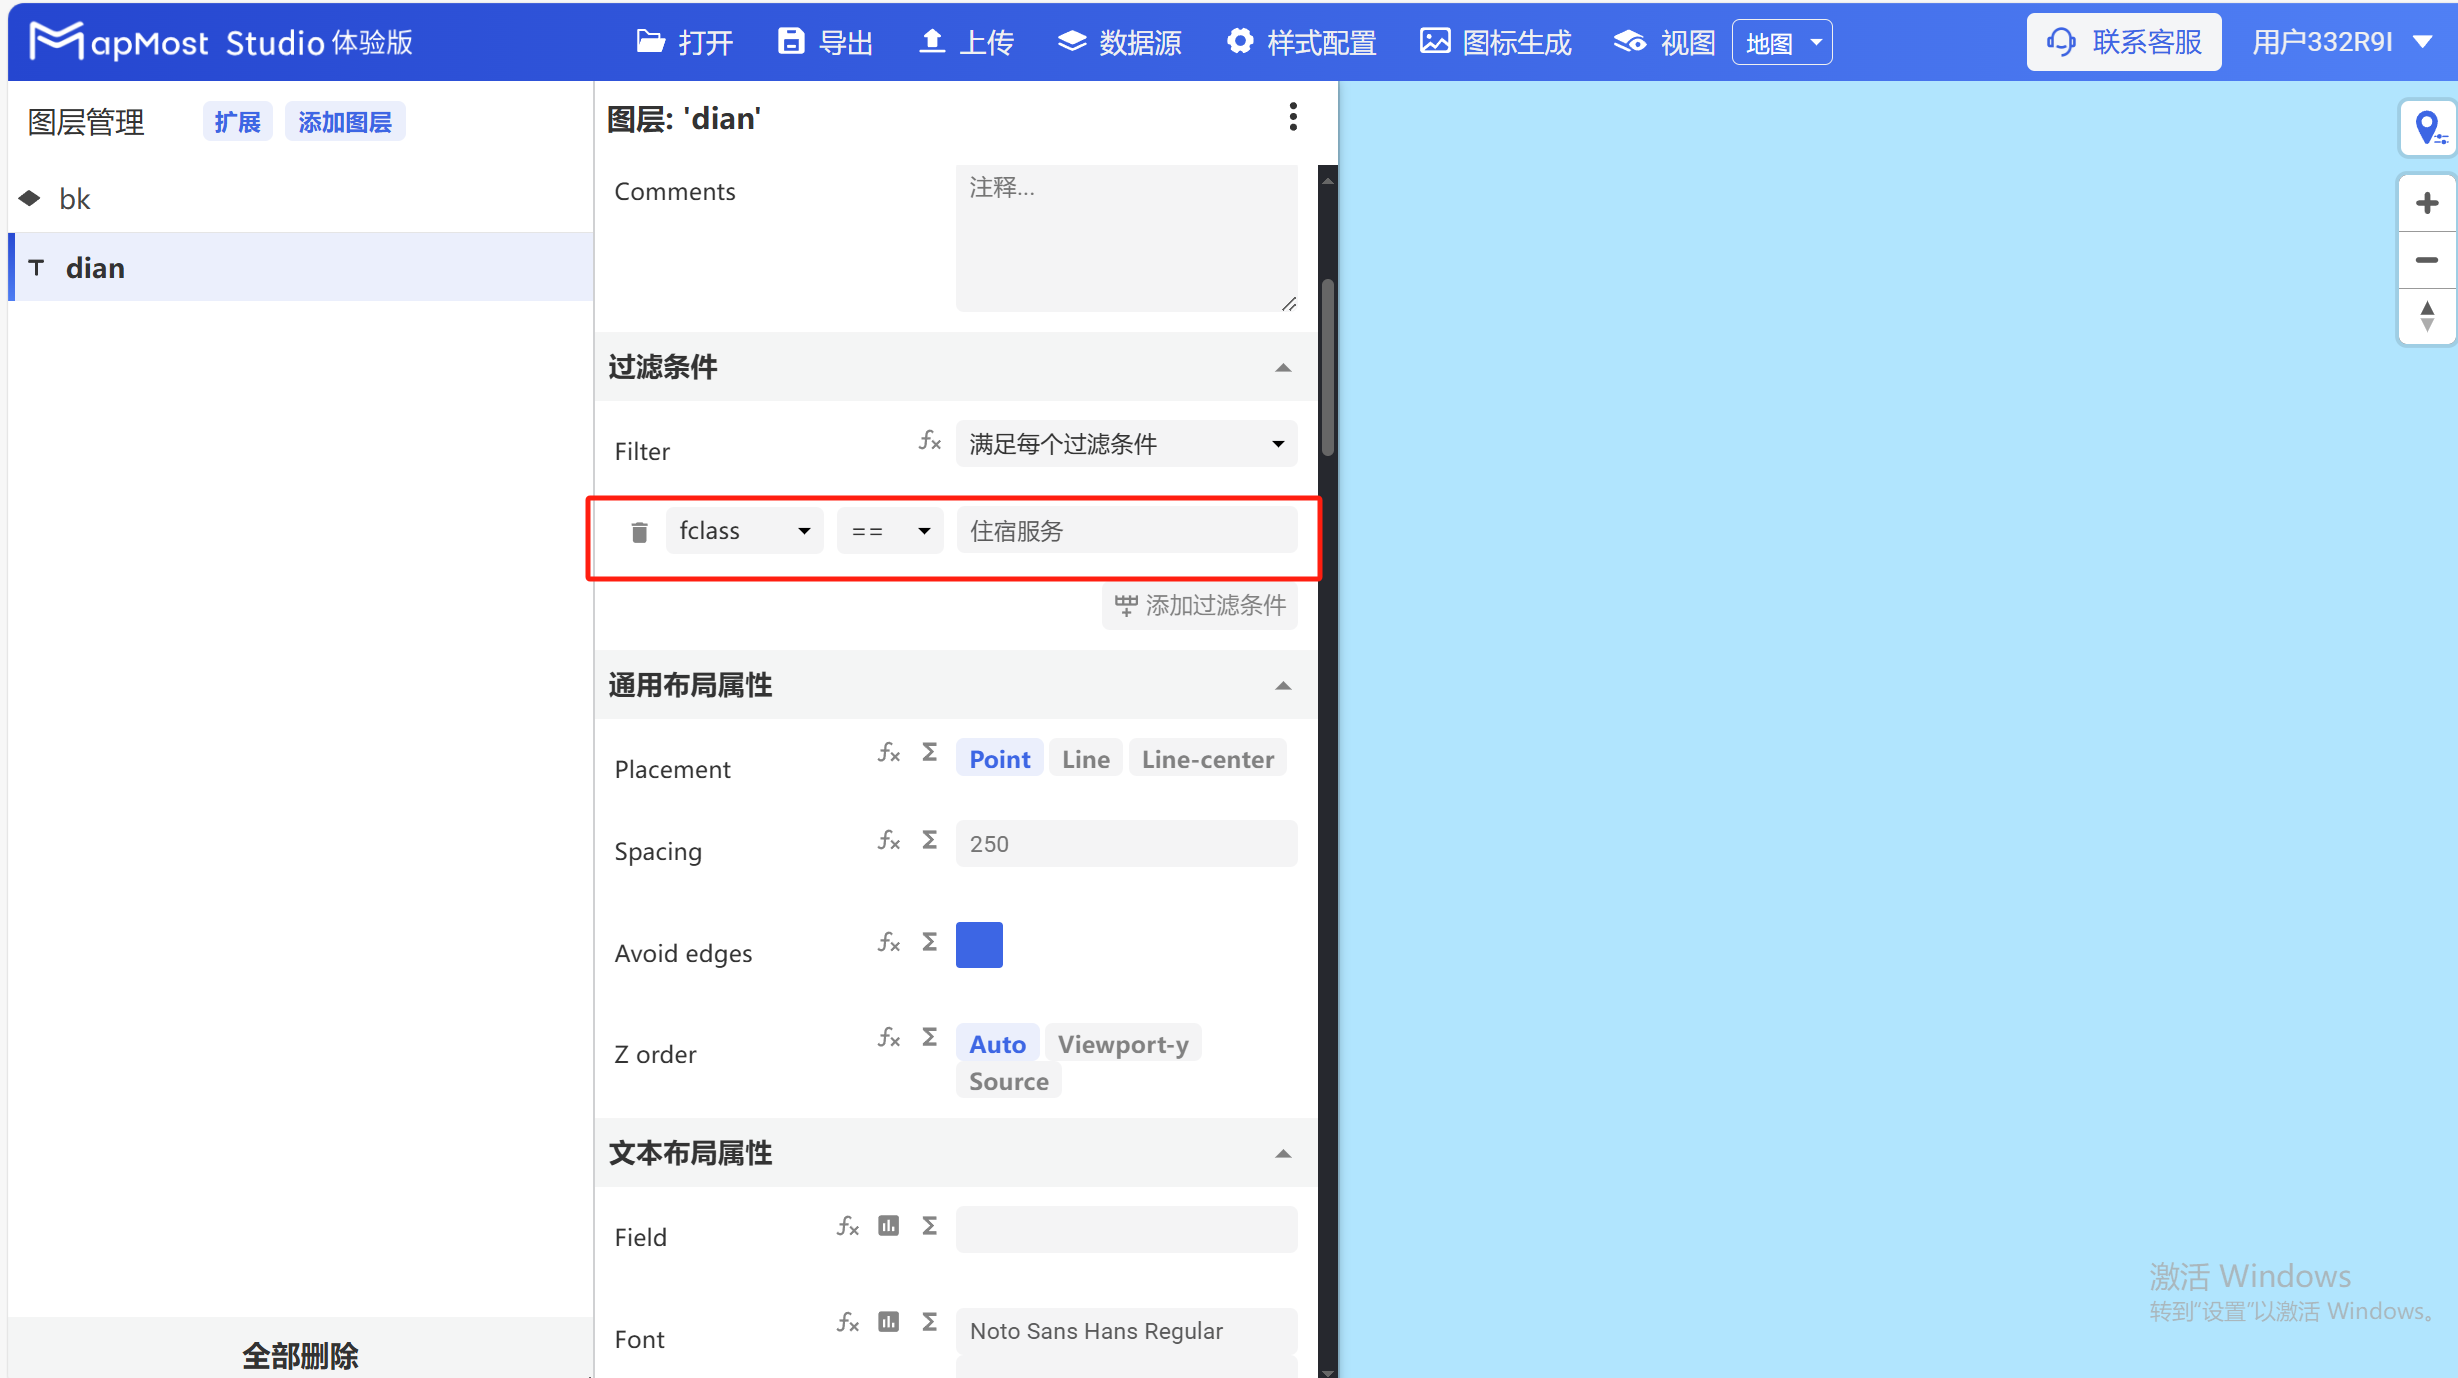
Task: Open the 样式配置 style configuration tool
Action: 1299,42
